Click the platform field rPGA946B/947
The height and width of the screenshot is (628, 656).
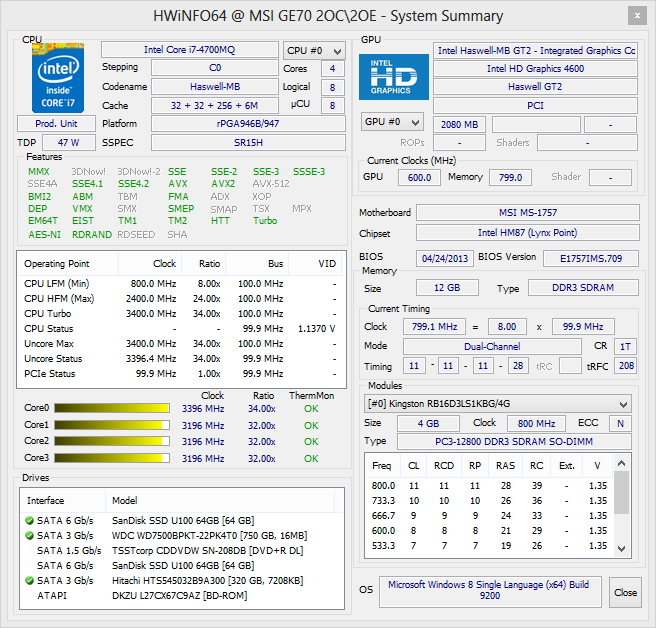[x=248, y=124]
